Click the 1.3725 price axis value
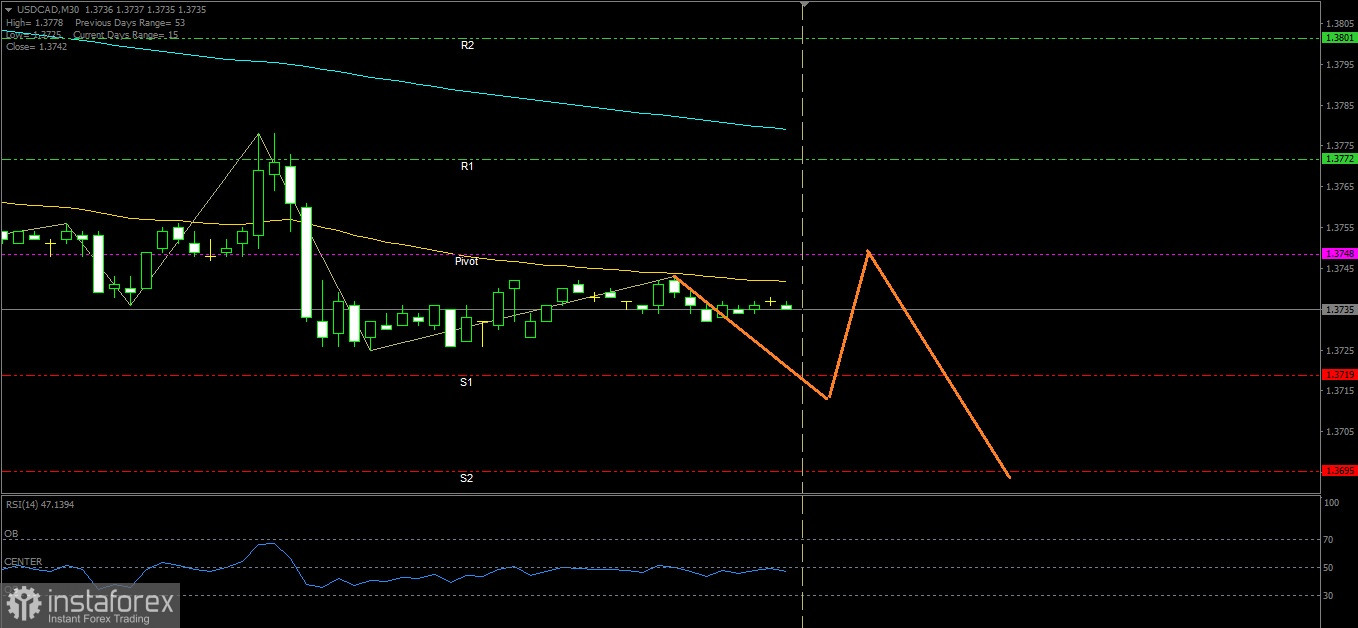1358x628 pixels. pyautogui.click(x=1339, y=351)
